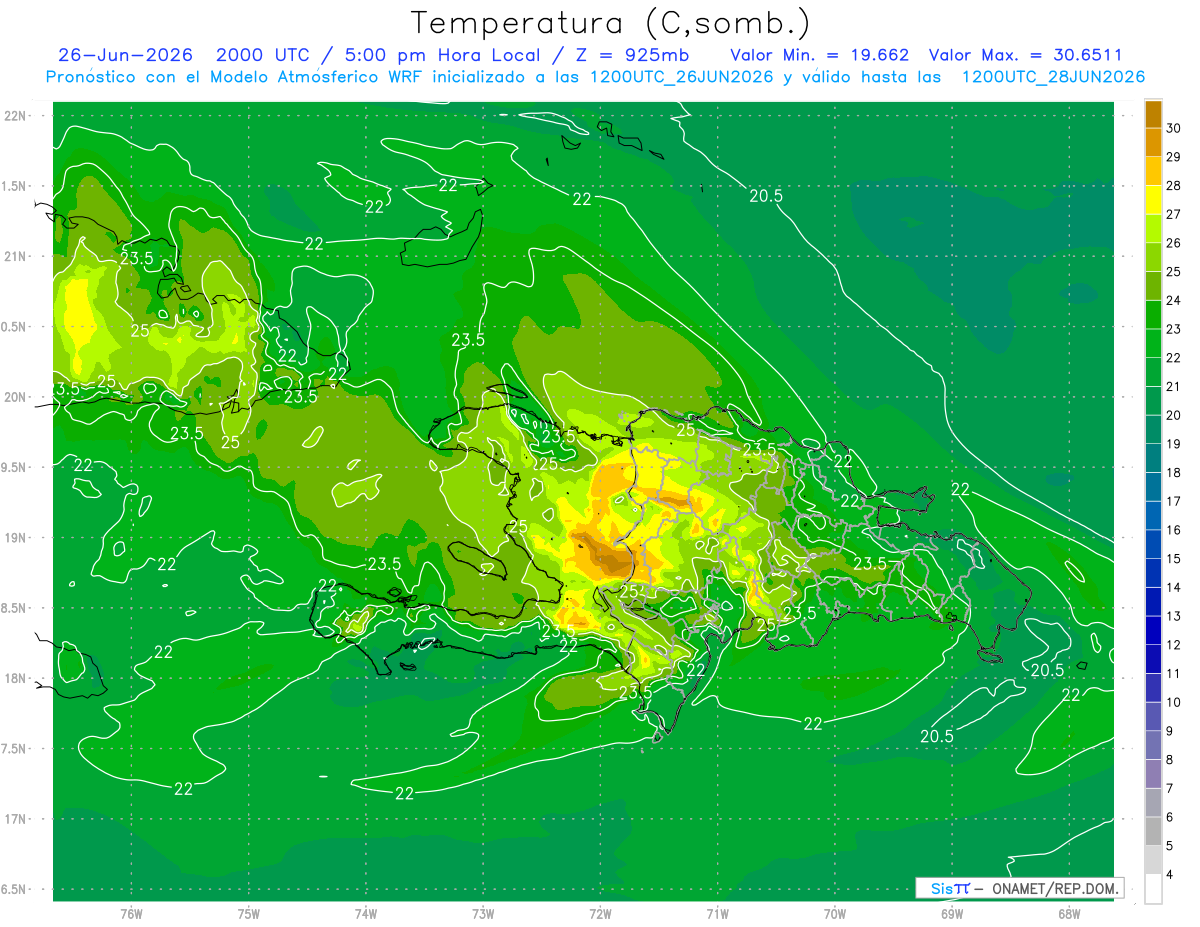Click the 72W longitude axis label
The height and width of the screenshot is (927, 1200).
[600, 914]
